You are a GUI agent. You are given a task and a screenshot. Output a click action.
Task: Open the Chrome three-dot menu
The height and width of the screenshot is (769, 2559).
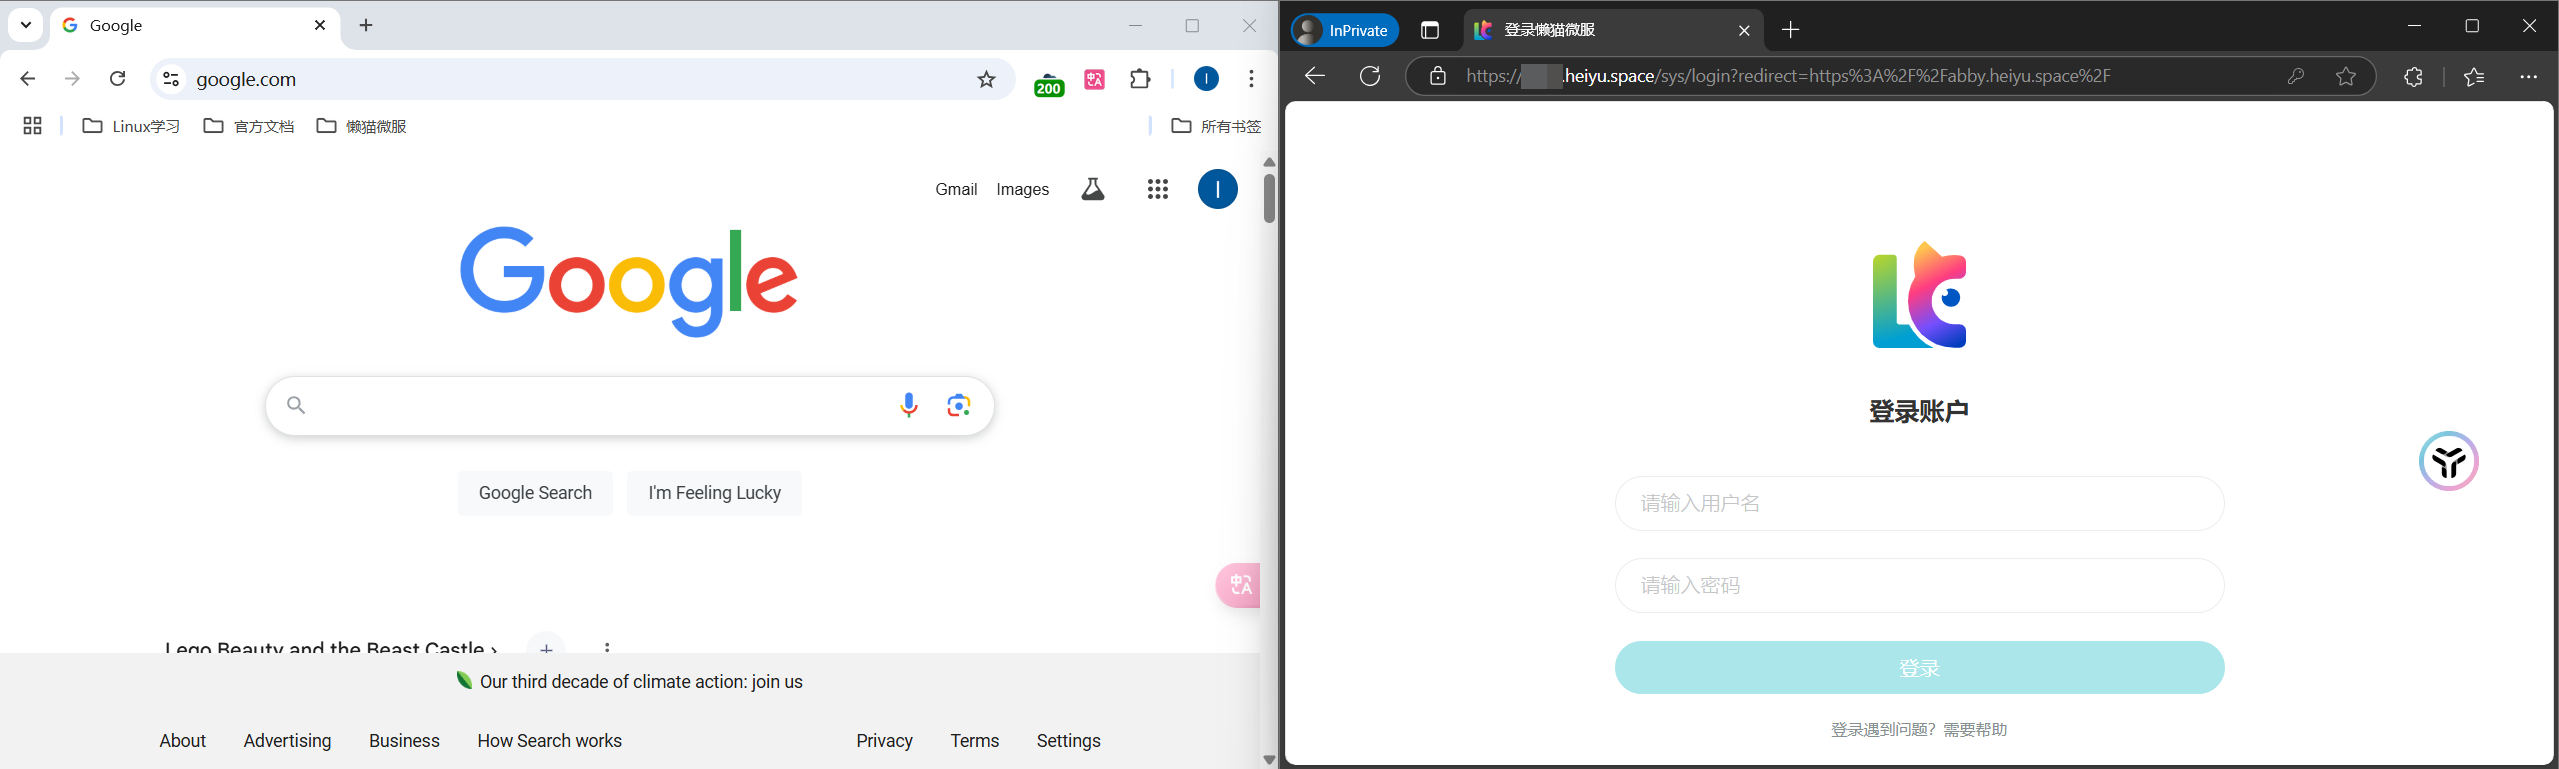click(x=1251, y=79)
